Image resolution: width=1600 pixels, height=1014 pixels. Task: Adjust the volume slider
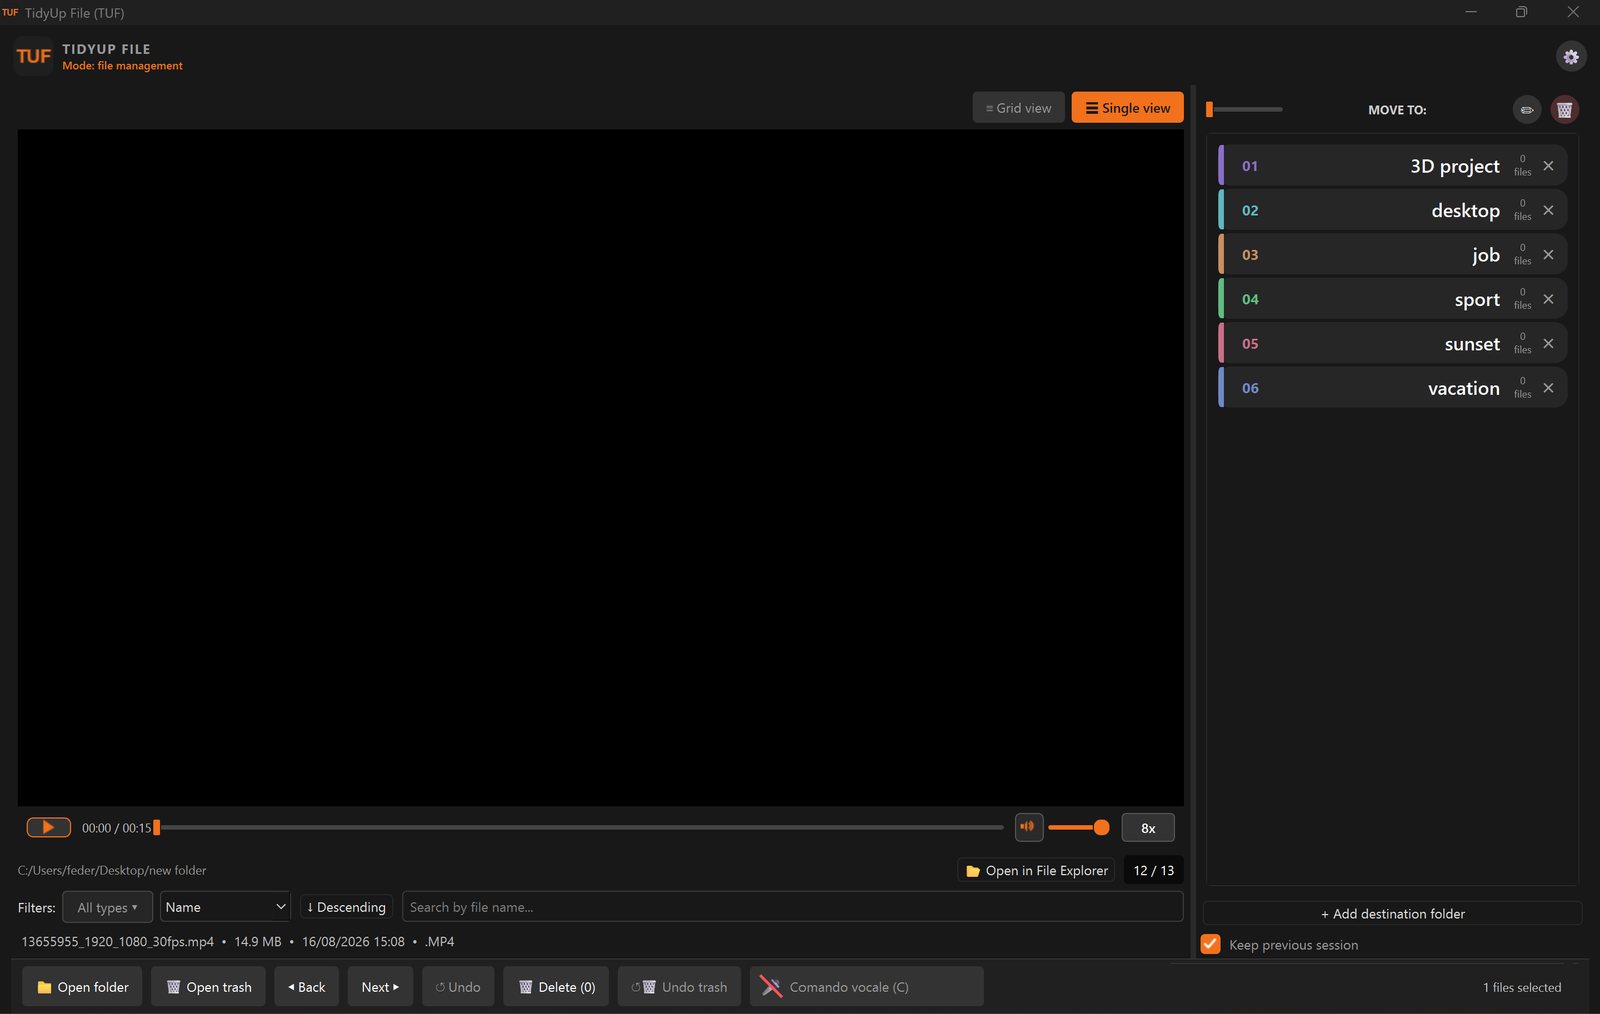click(1078, 827)
